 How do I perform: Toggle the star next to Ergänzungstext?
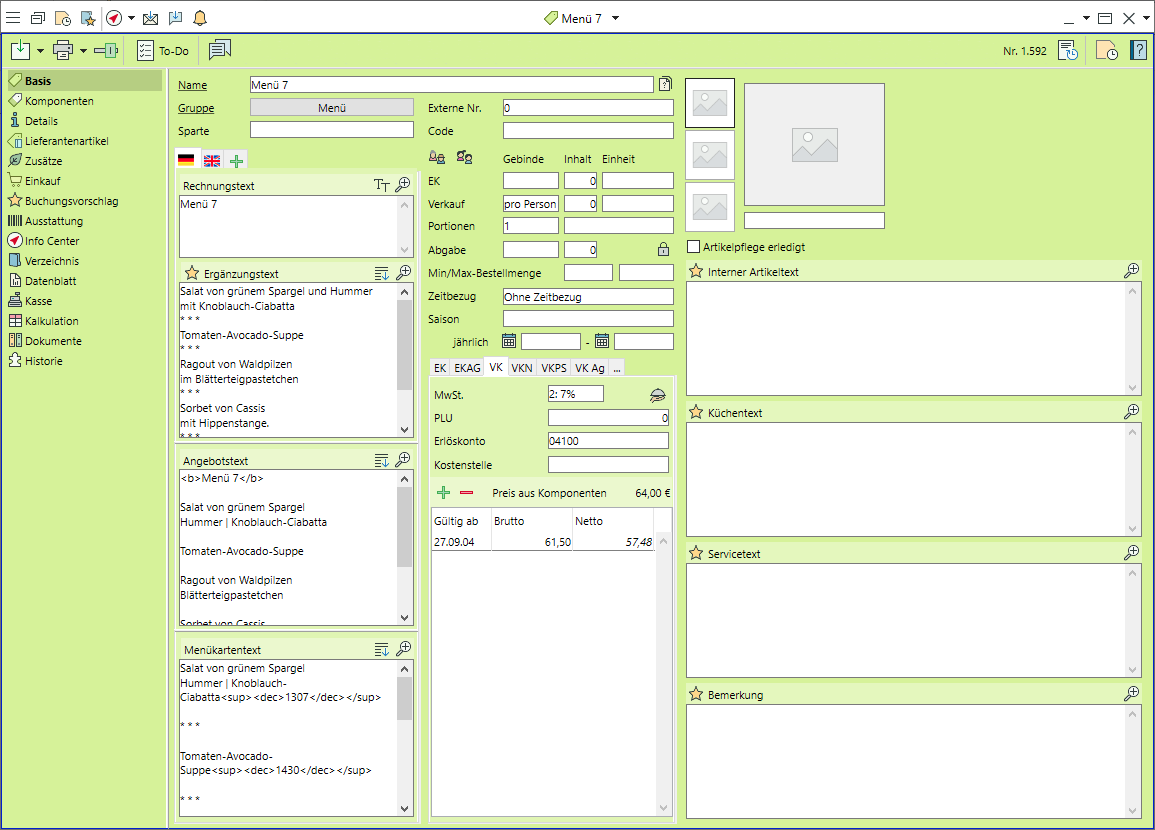[190, 273]
